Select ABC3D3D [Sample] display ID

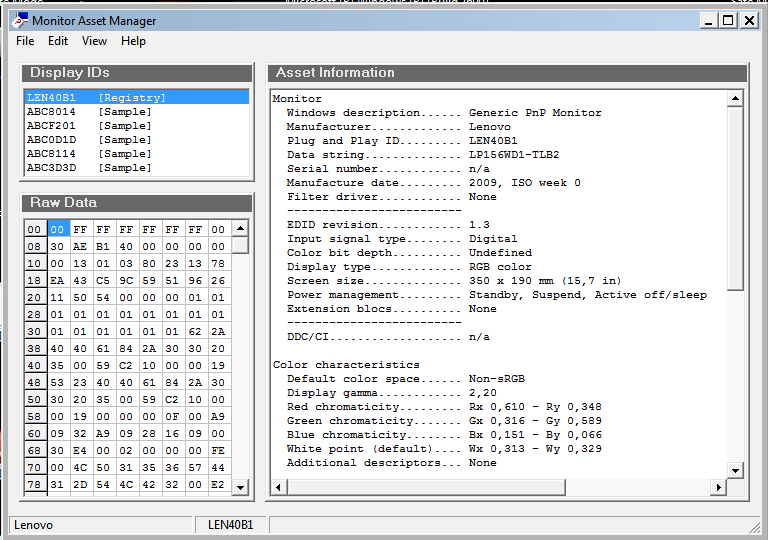[137, 168]
